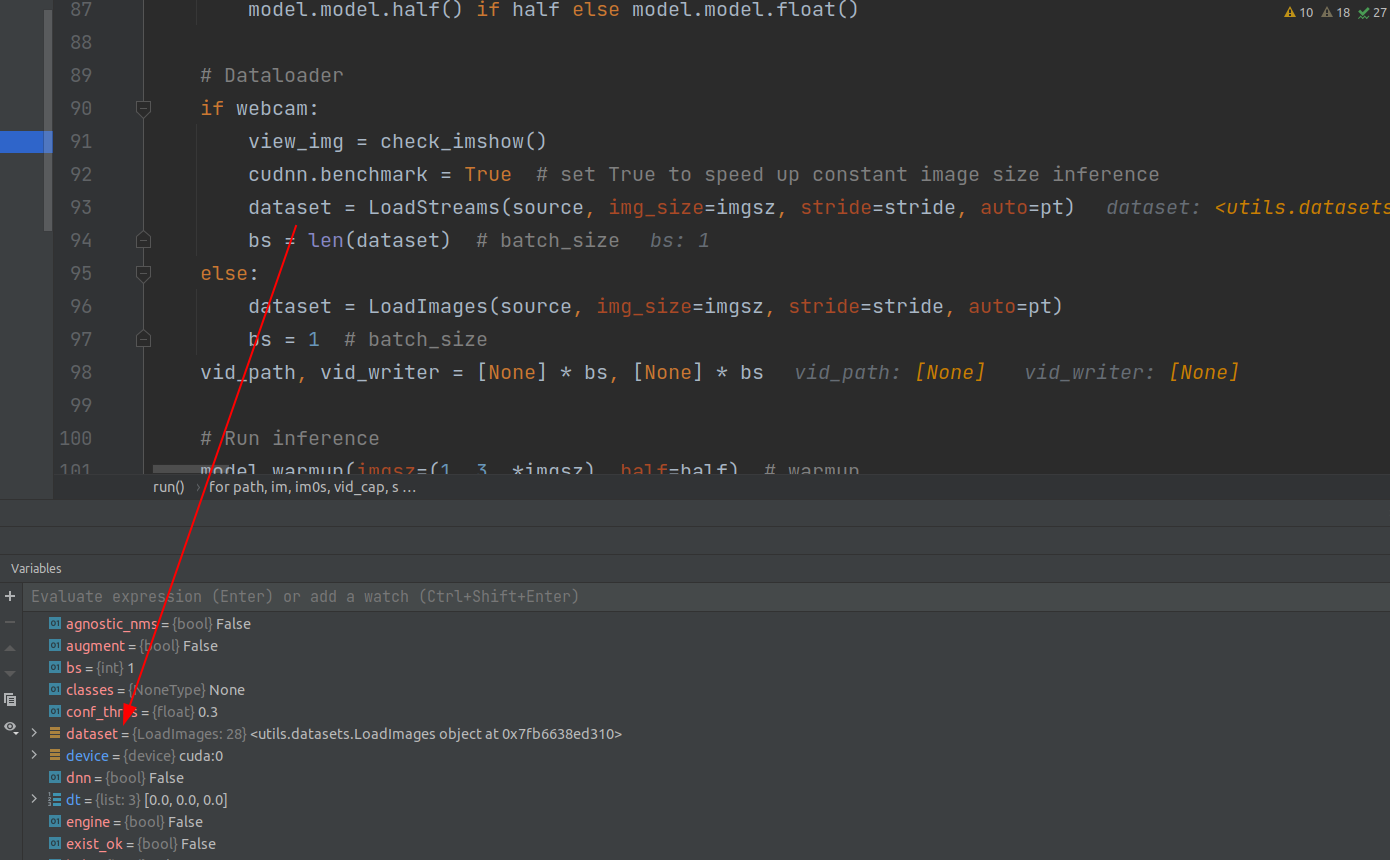This screenshot has height=860, width=1390.
Task: Select the conf_thres 0.3 variable row
Action: click(x=705, y=712)
